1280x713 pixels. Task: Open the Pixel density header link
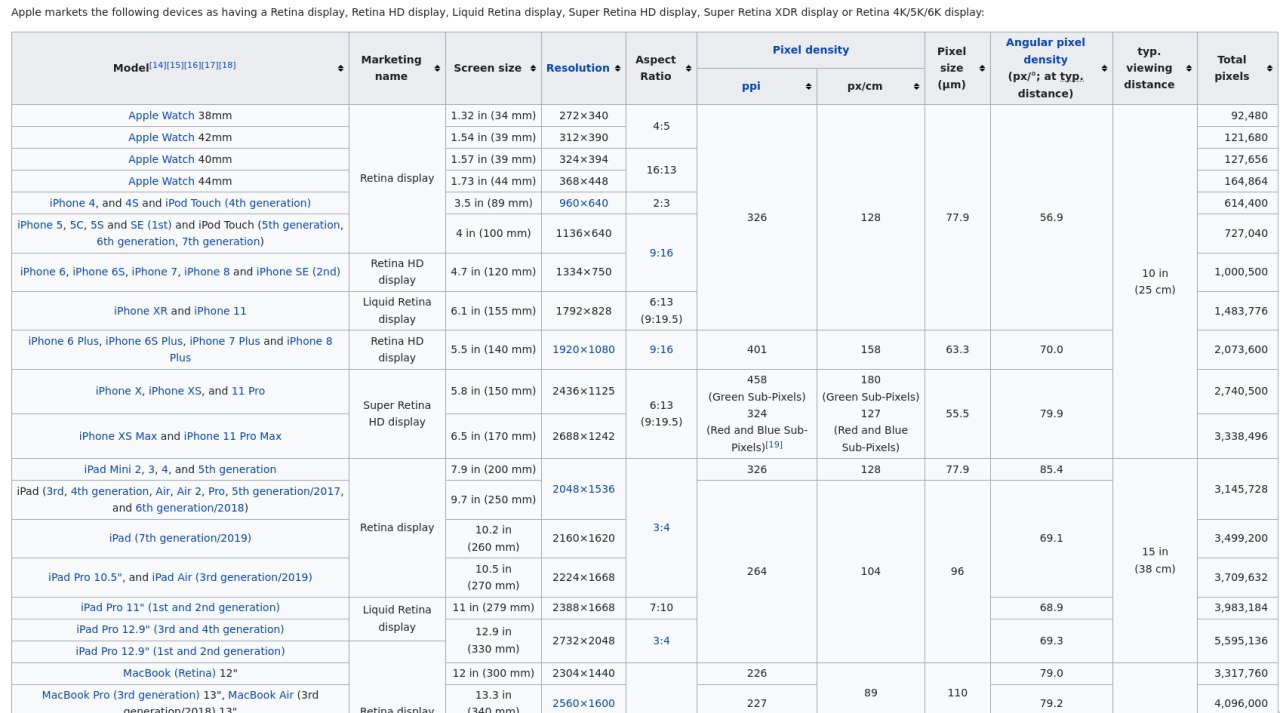[x=810, y=50]
